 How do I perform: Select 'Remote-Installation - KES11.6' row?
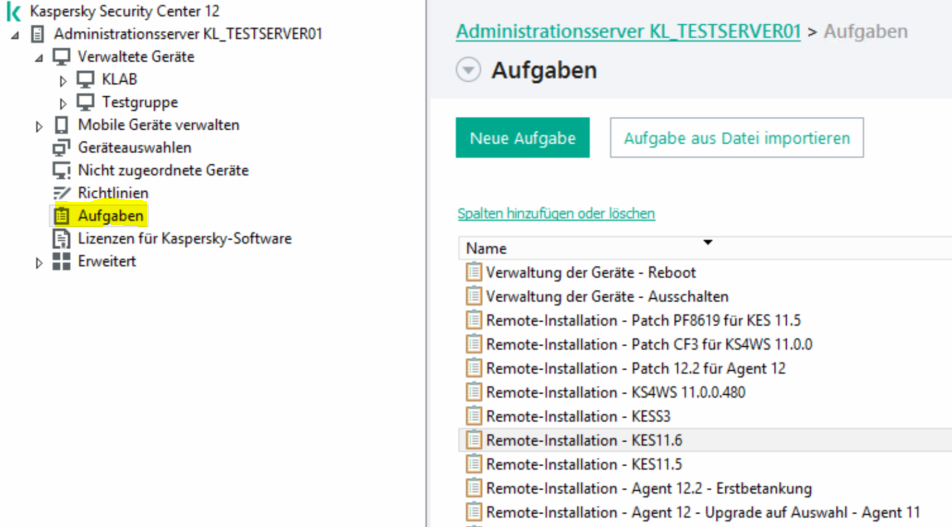[705, 440]
